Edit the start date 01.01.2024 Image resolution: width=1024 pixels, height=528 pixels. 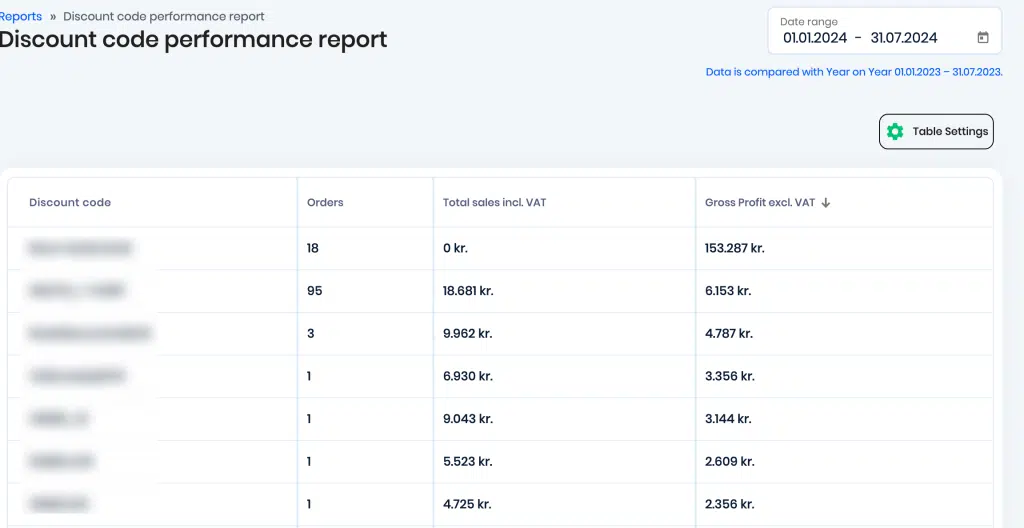click(x=815, y=38)
